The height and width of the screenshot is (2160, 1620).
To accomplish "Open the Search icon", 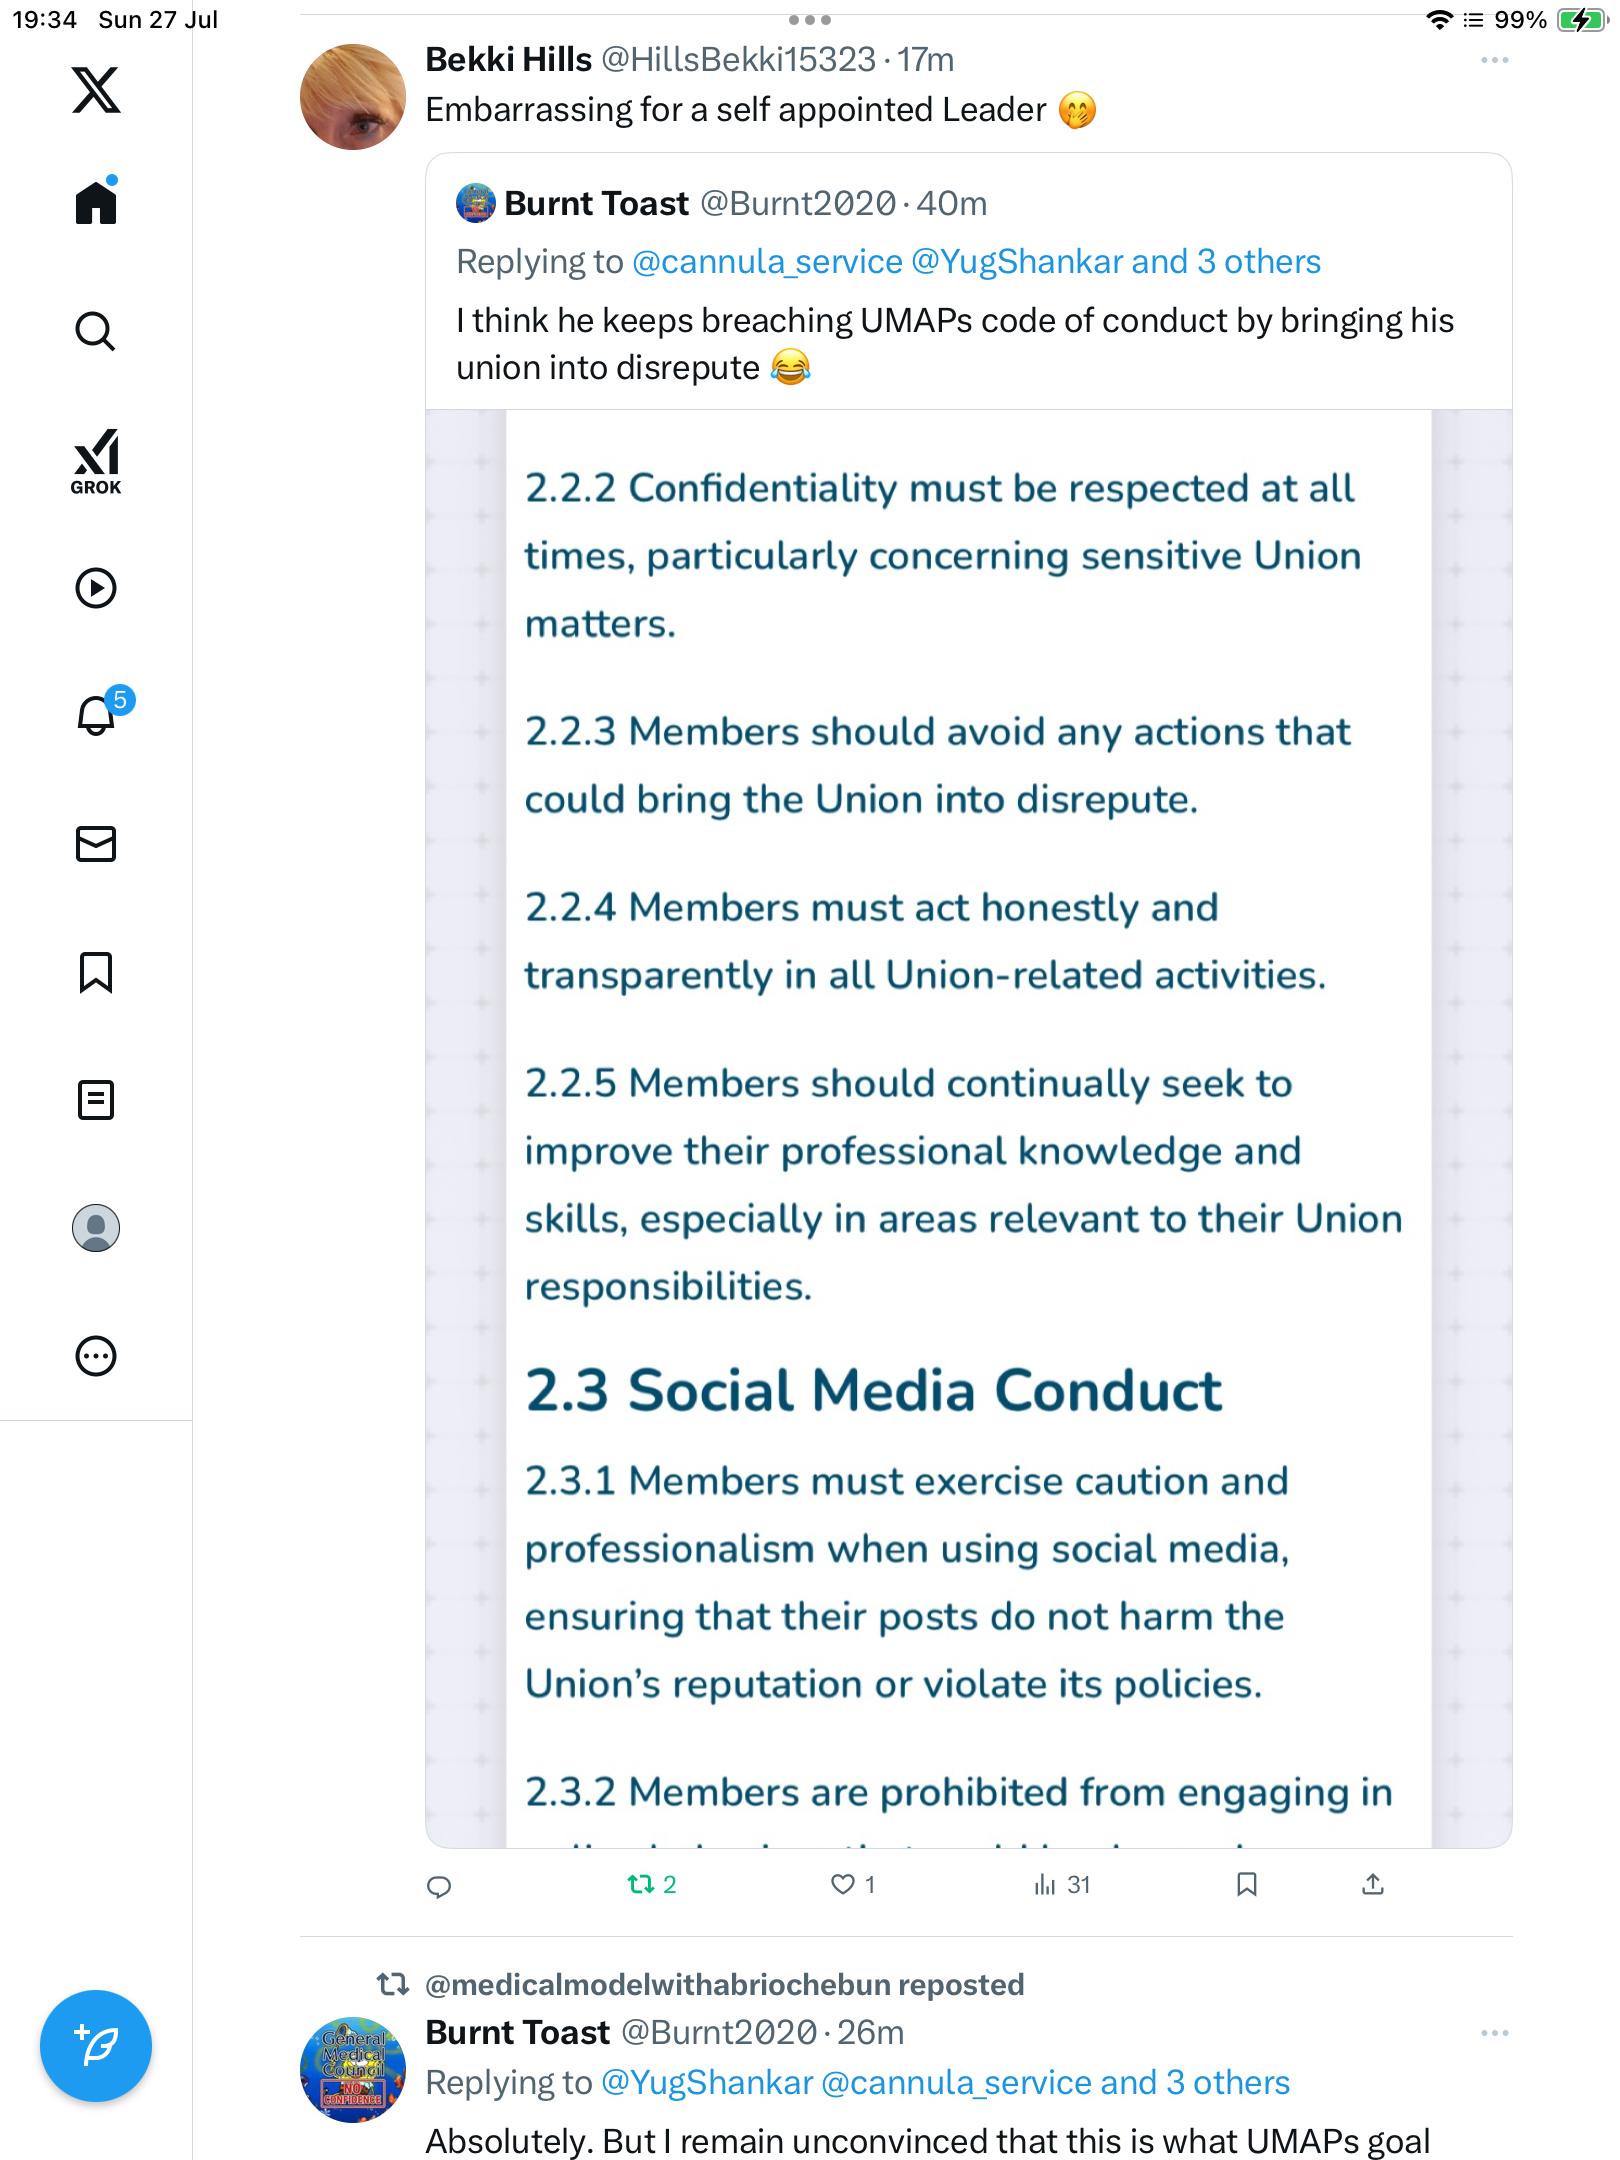I will point(96,331).
